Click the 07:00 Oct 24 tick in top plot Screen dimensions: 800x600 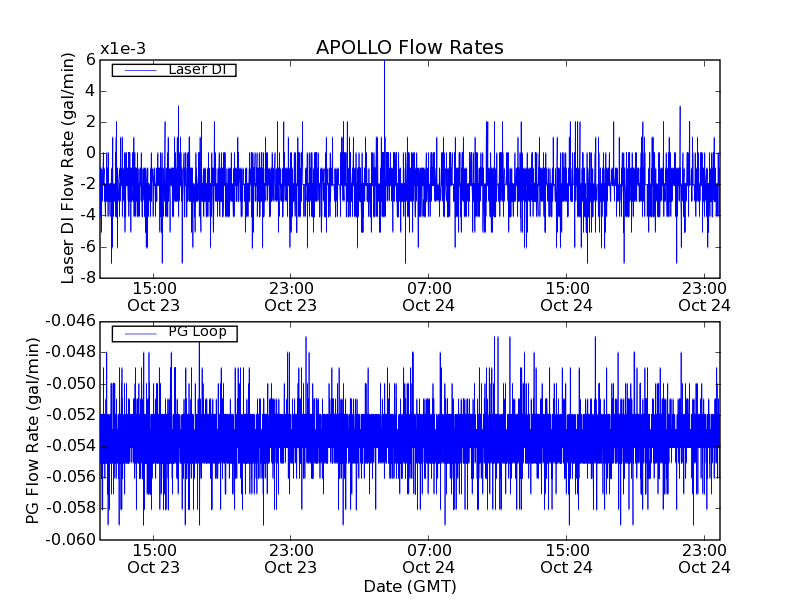[x=428, y=296]
